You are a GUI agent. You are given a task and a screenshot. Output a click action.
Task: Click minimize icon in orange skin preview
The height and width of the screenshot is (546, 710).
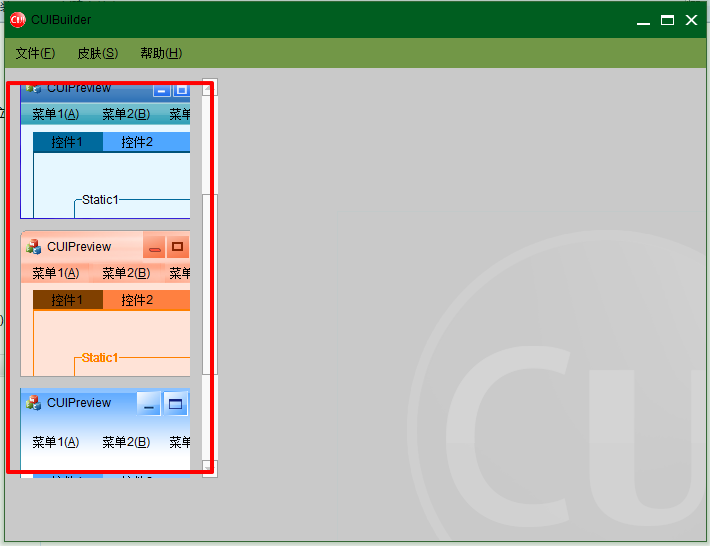tap(154, 247)
